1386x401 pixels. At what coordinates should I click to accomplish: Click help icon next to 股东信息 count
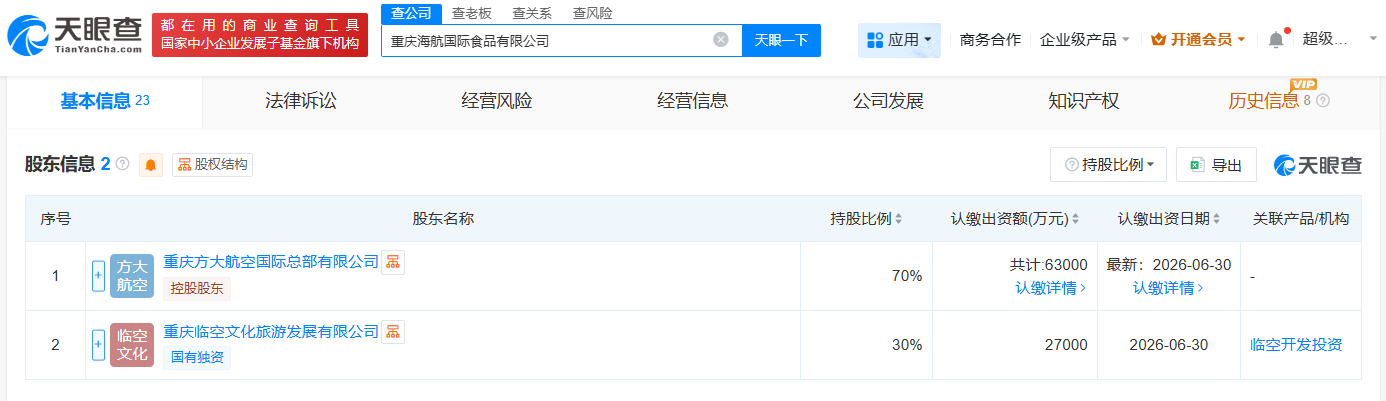tap(123, 164)
